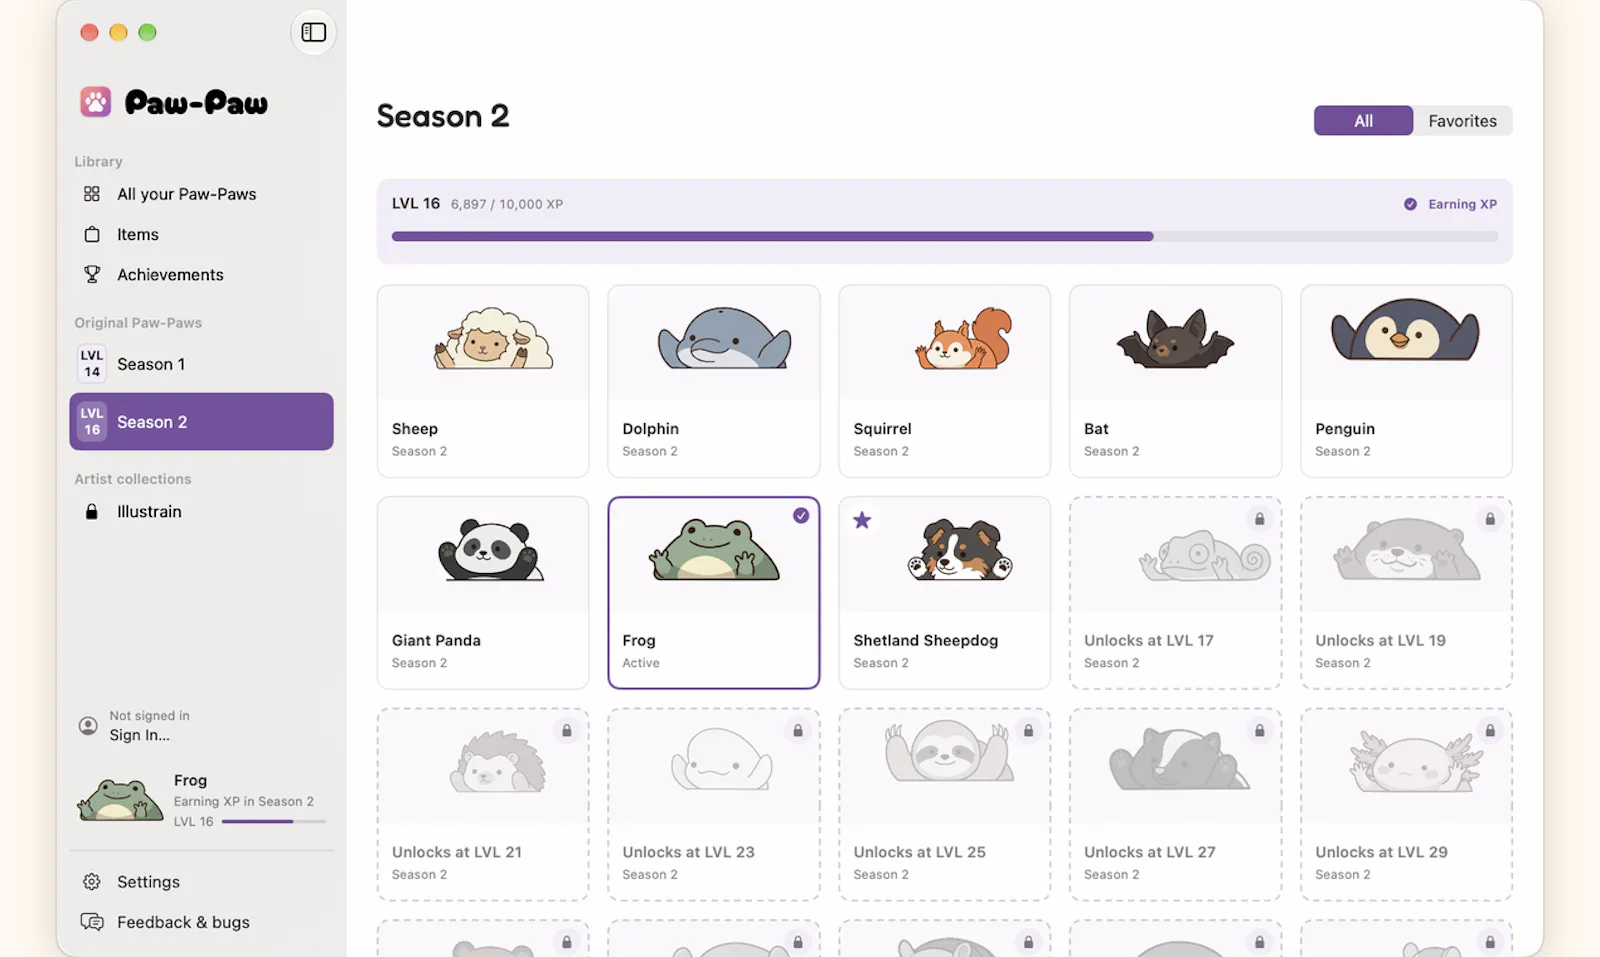1600x957 pixels.
Task: Click lock icon on LVL 19 card
Action: 1490,519
